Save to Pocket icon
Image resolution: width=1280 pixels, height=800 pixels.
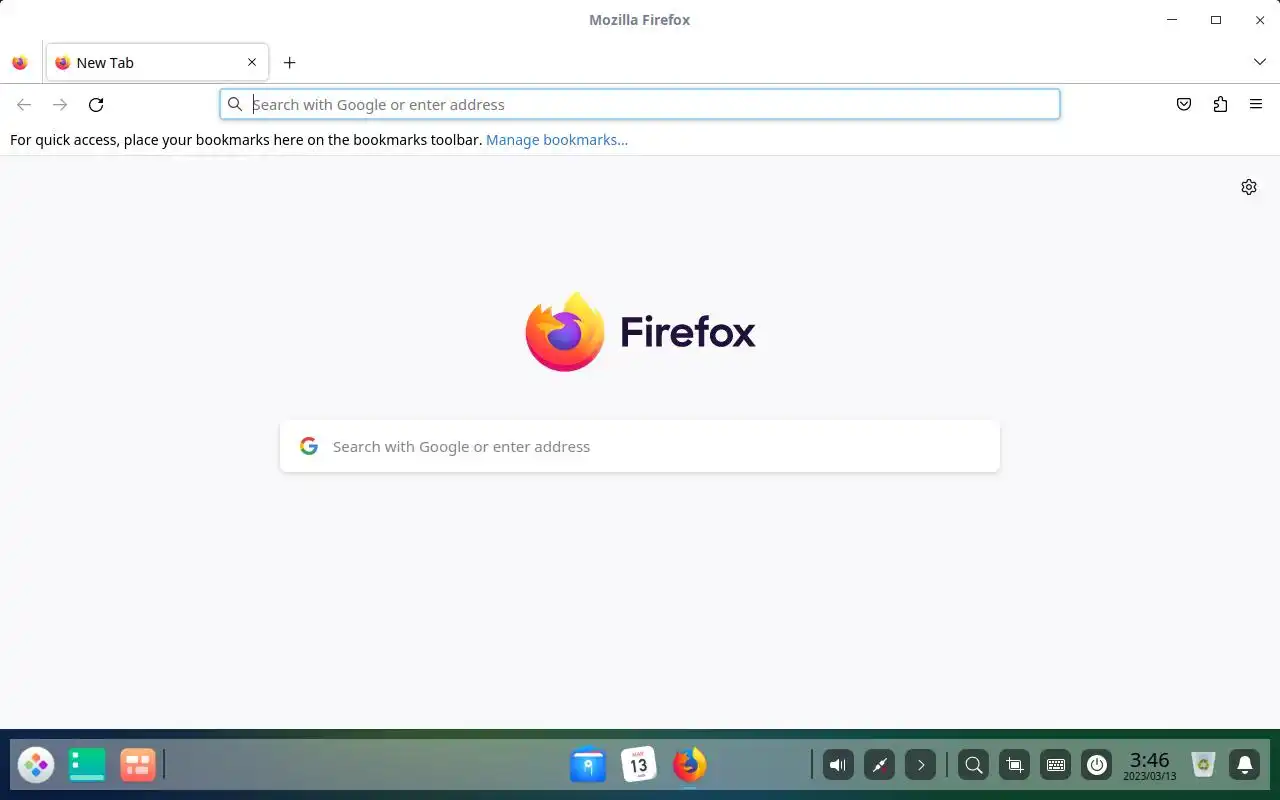click(x=1184, y=104)
